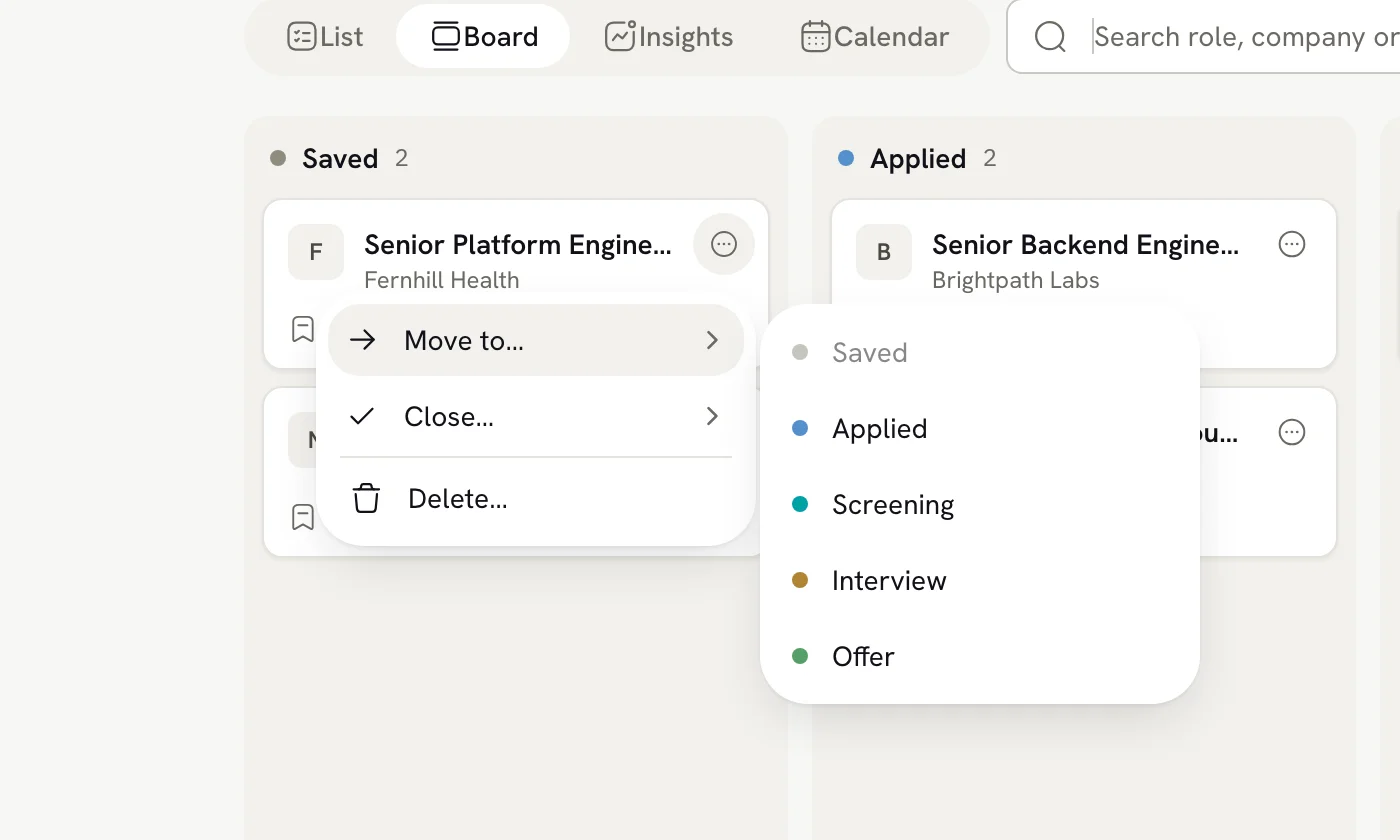The image size is (1400, 840).
Task: Open more options on Senior Backend Engineer card
Action: [x=1292, y=244]
